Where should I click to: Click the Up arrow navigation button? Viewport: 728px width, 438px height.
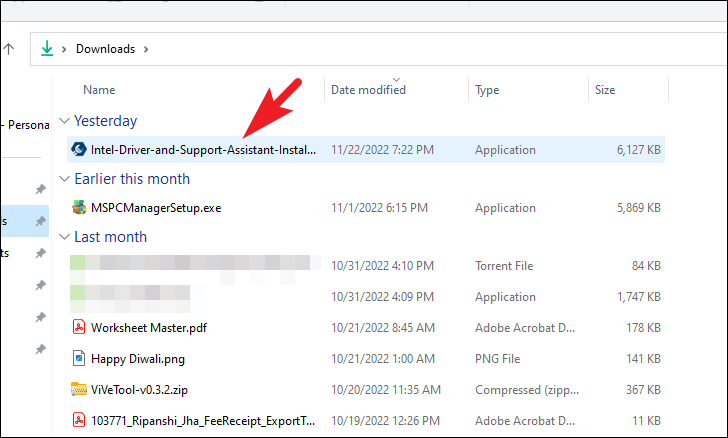(x=9, y=48)
